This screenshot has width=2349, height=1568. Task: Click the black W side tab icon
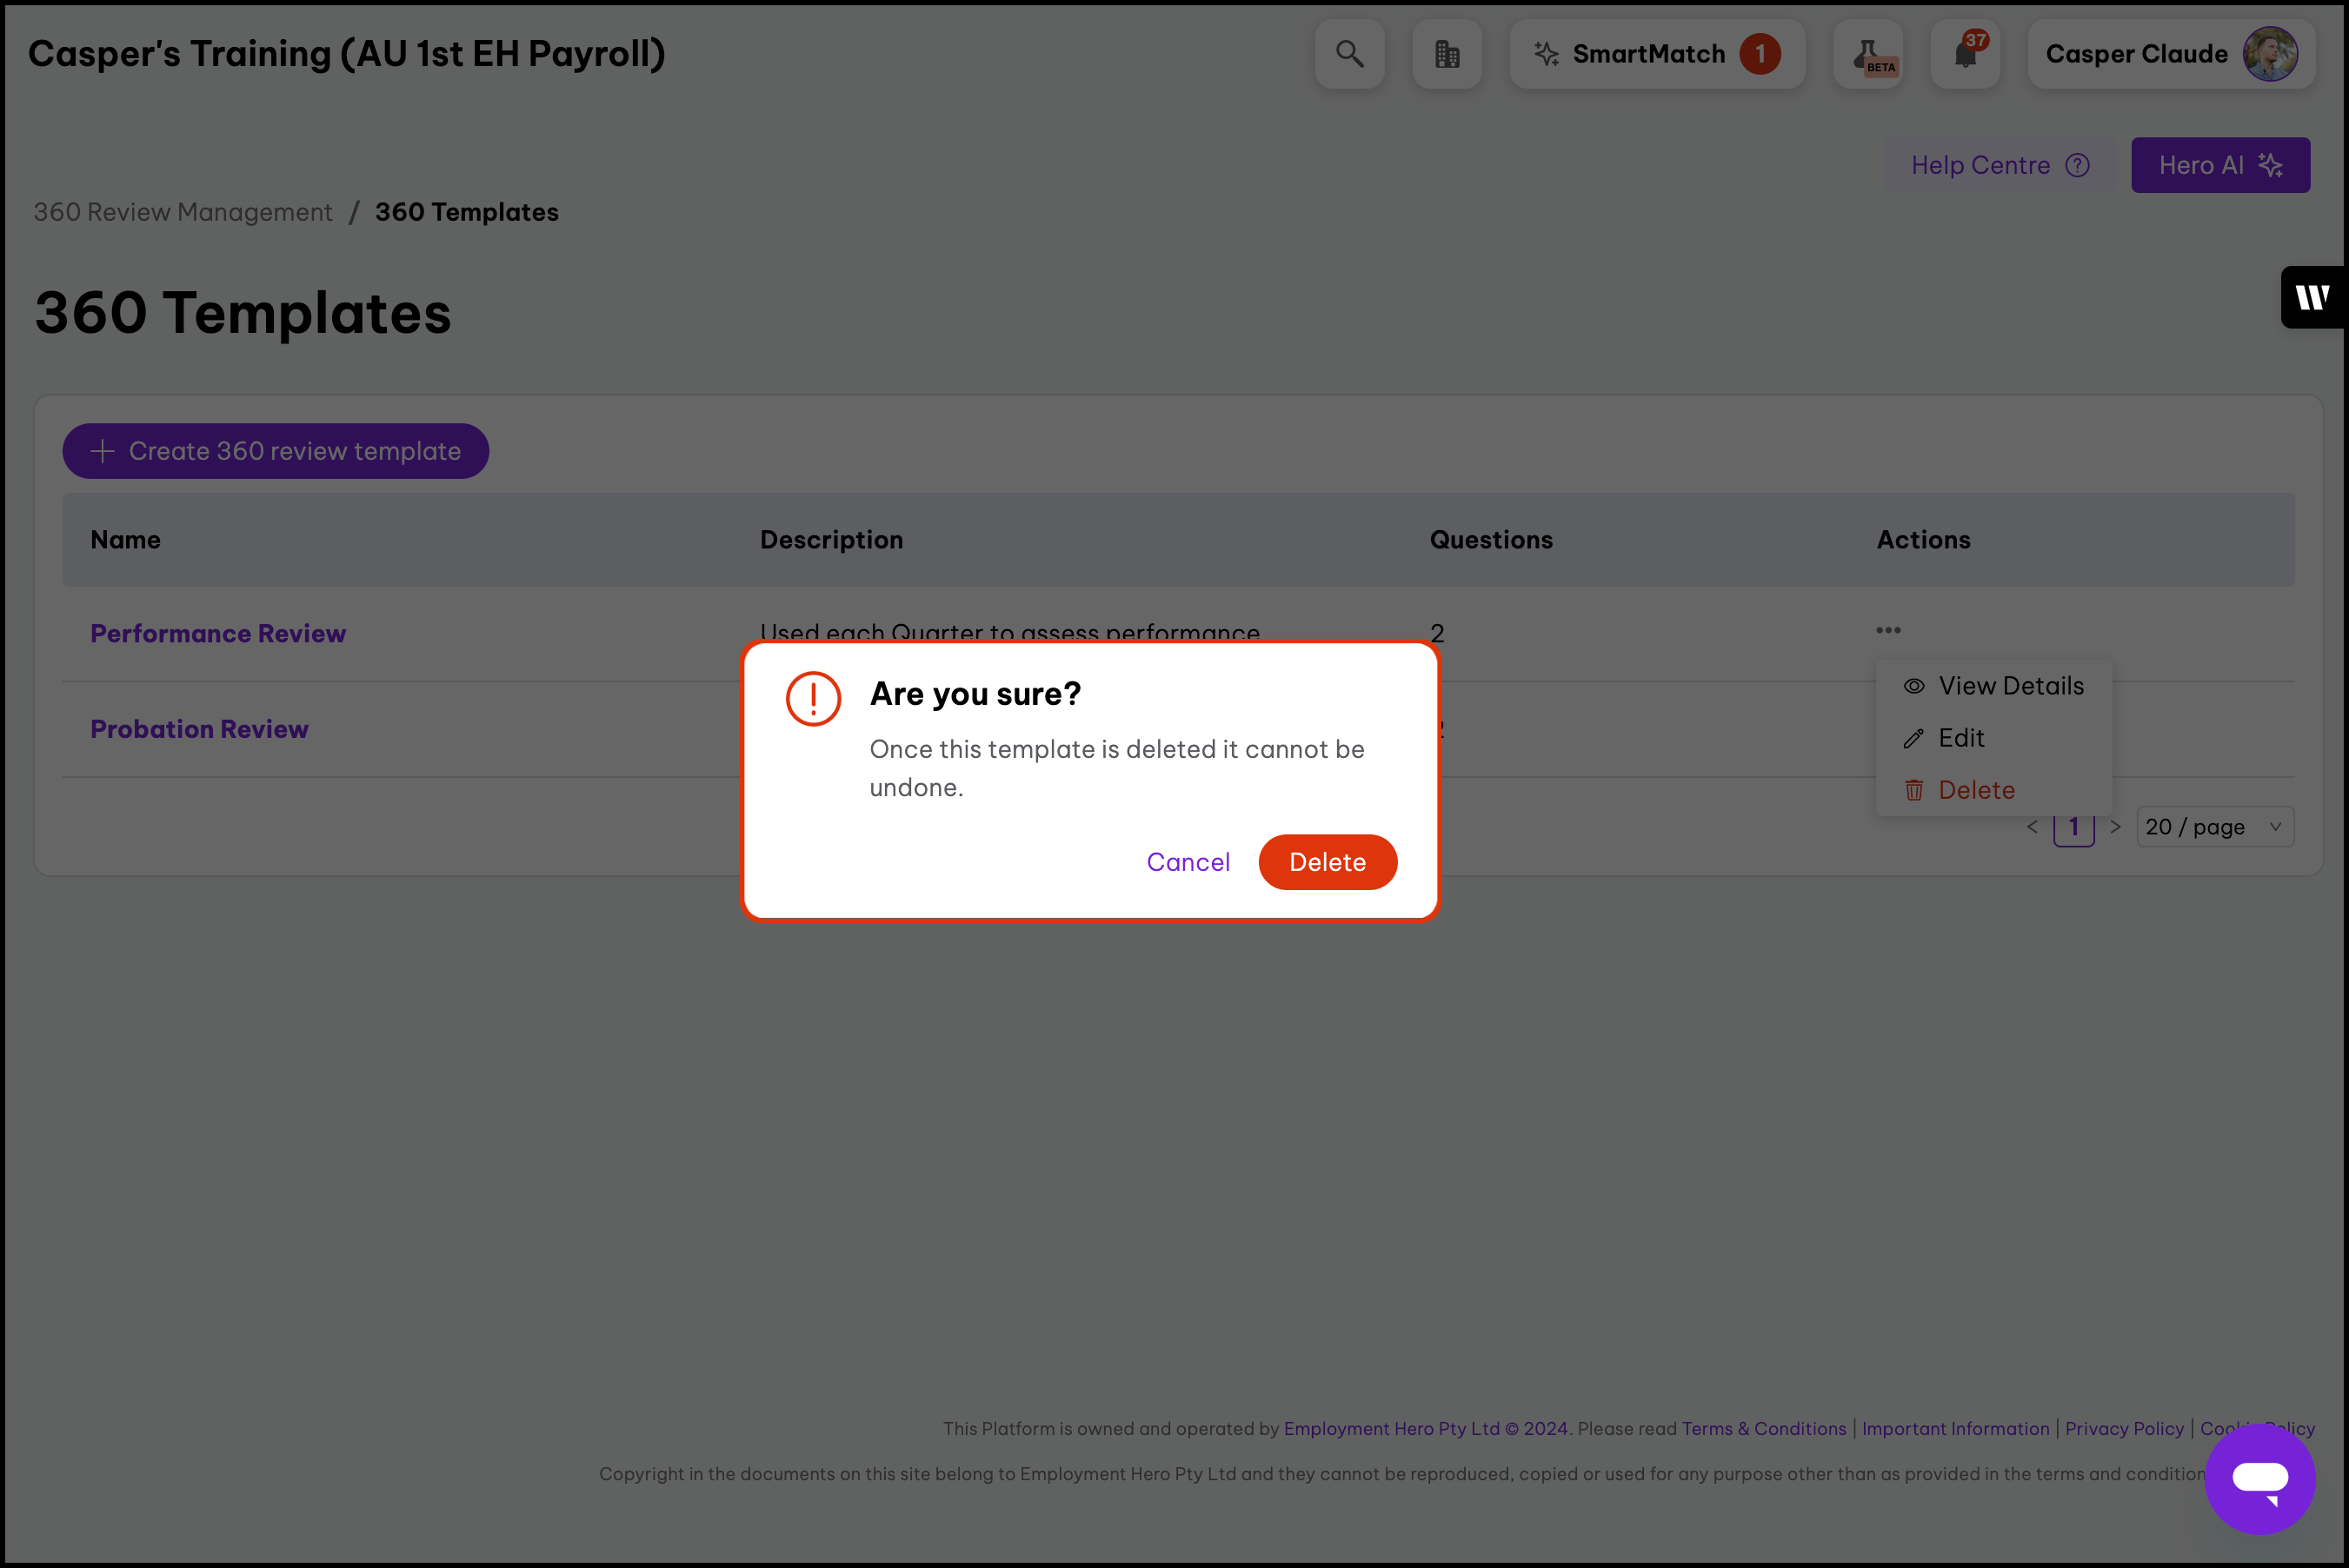(x=2313, y=297)
